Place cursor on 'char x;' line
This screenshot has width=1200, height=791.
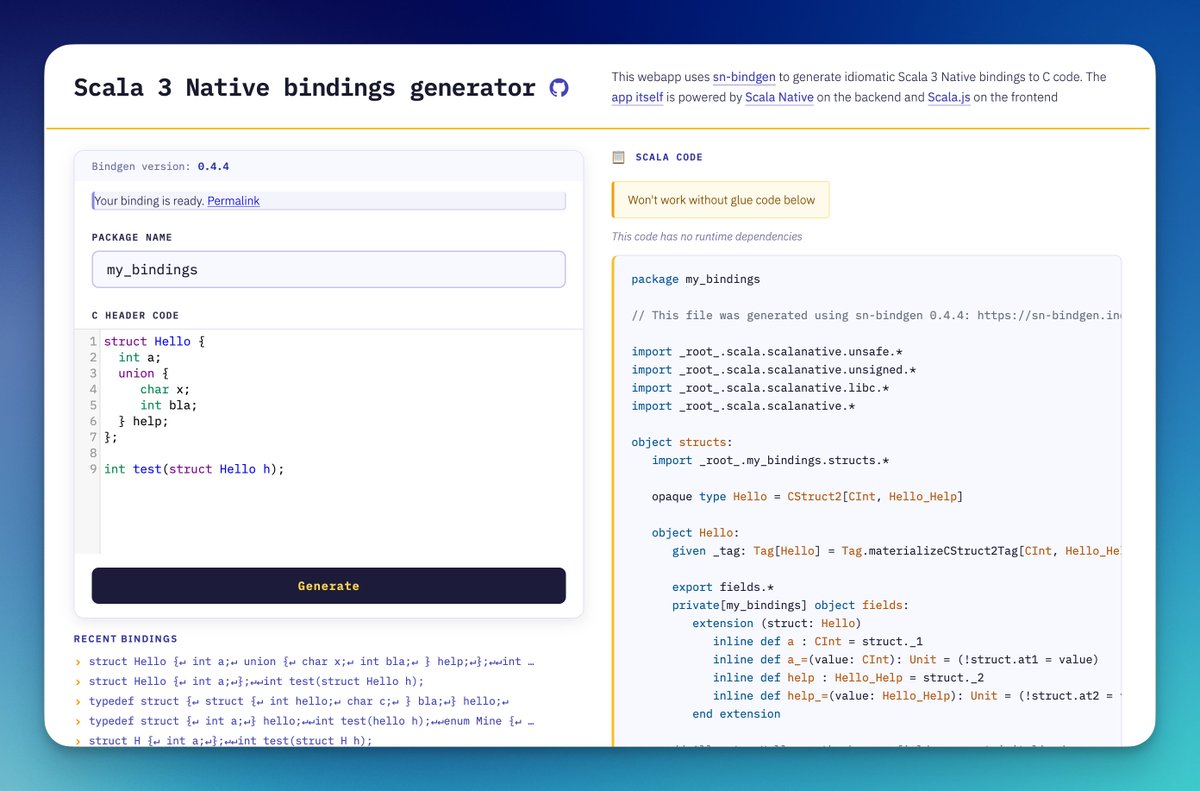[165, 389]
